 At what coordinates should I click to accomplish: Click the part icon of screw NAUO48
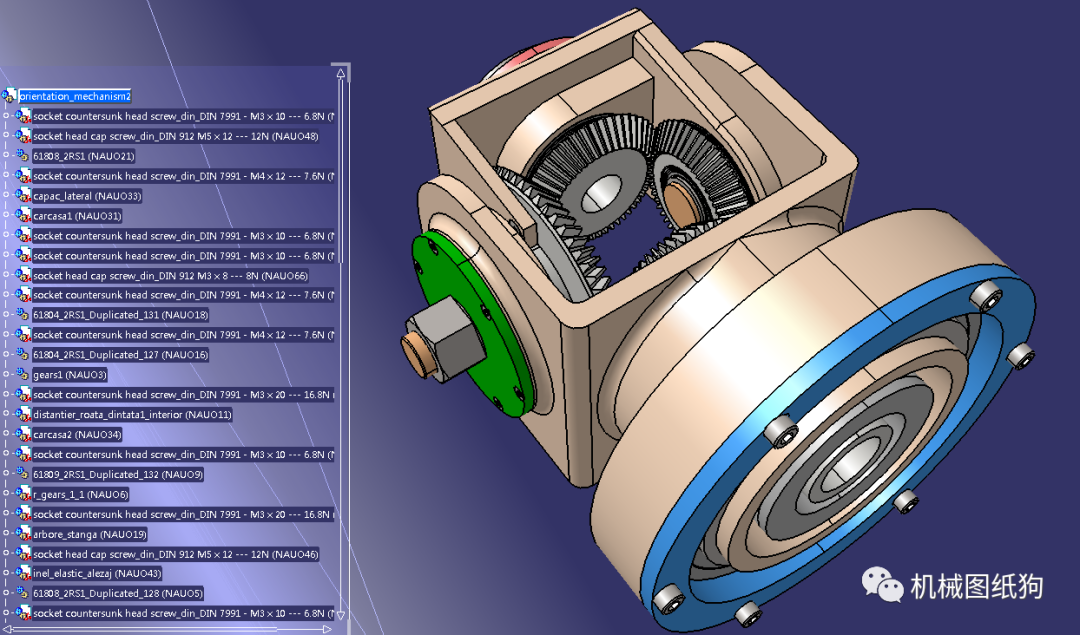coord(23,136)
